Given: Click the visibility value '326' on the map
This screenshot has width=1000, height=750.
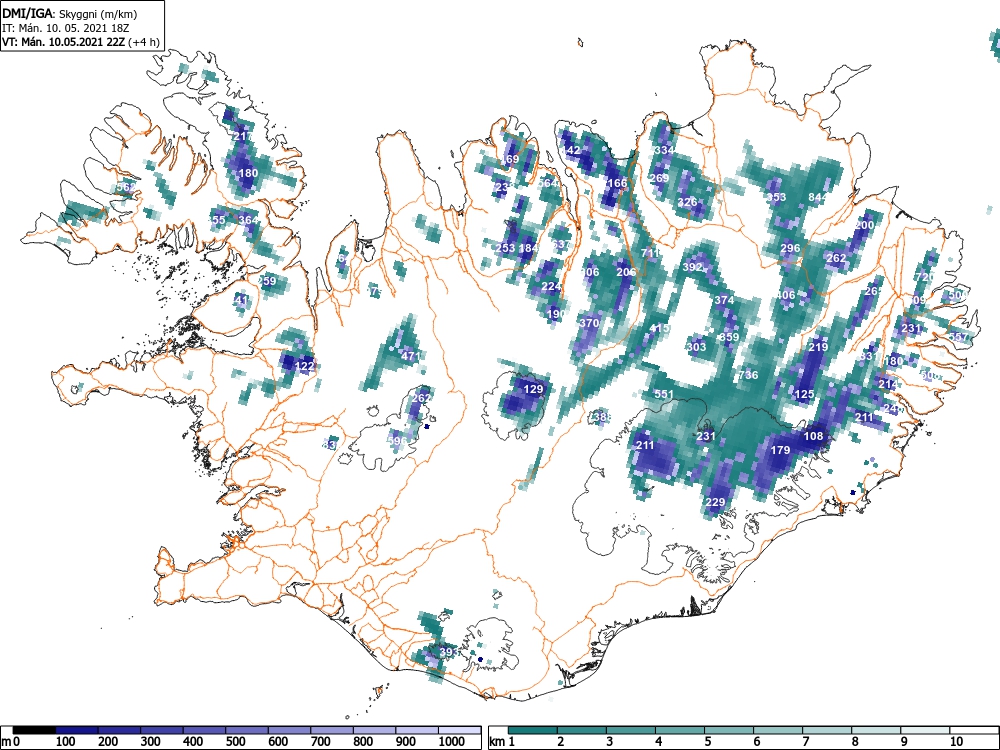Looking at the screenshot, I should click(688, 202).
